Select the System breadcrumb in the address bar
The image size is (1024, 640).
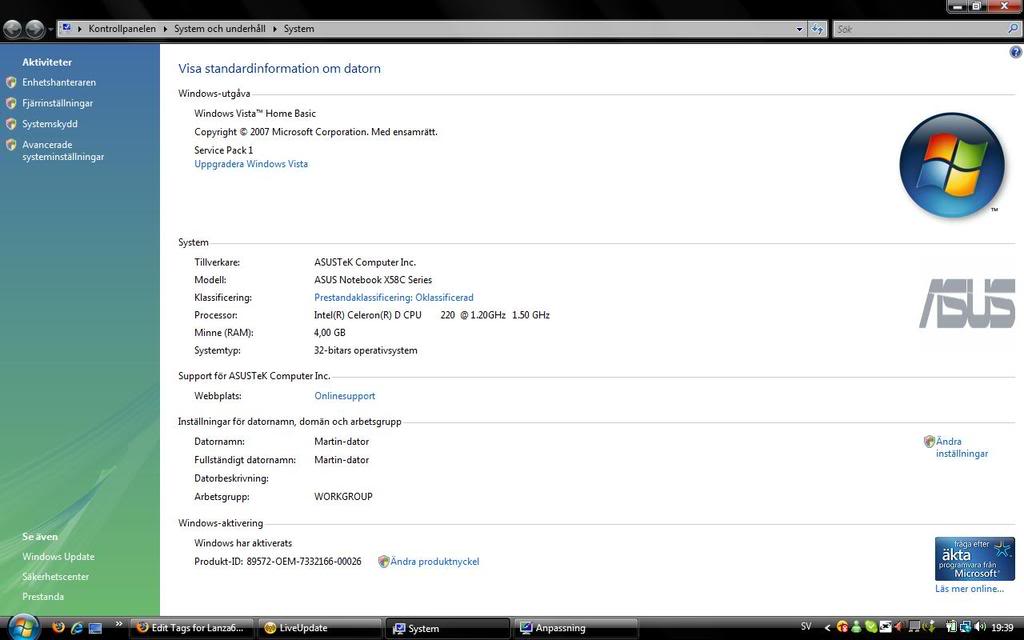click(x=298, y=29)
